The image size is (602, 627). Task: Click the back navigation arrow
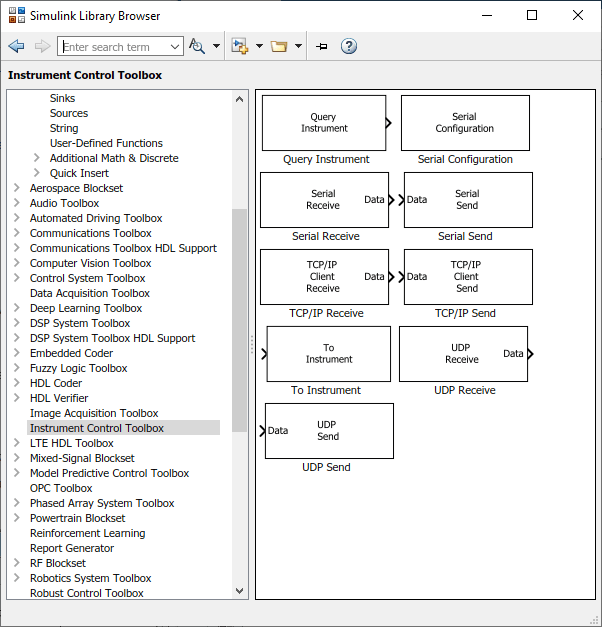16,46
